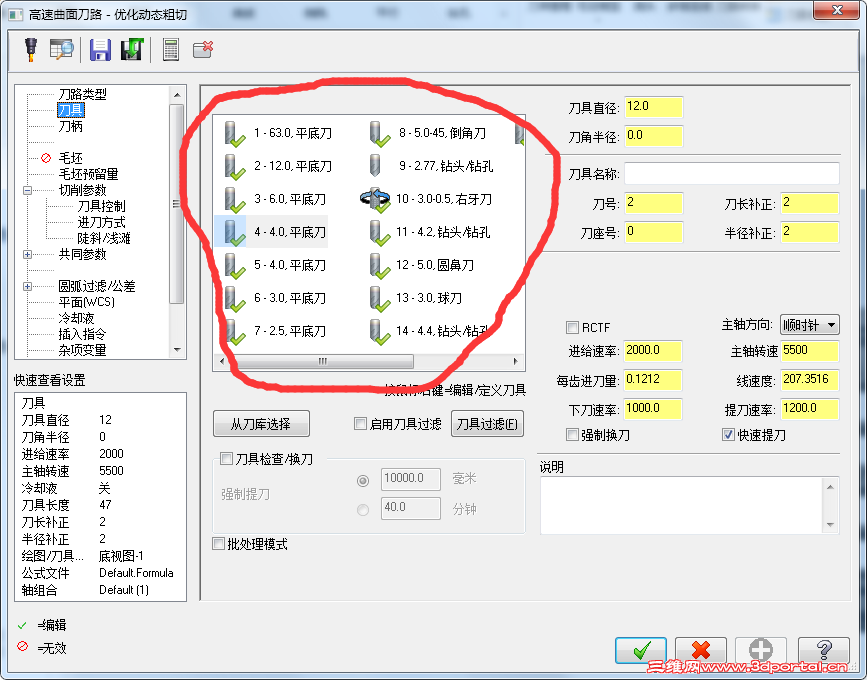Select tool 3 - 6.0 平底刀 icon
The image size is (867, 680).
pos(234,200)
